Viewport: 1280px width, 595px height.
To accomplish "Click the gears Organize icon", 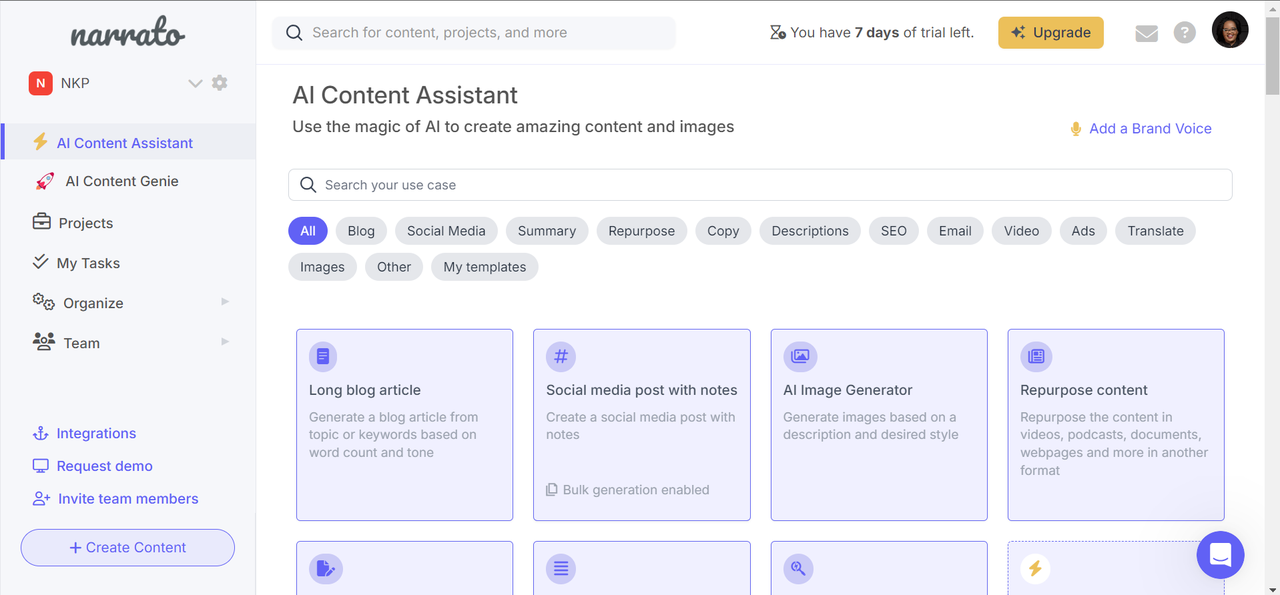I will click(x=43, y=302).
